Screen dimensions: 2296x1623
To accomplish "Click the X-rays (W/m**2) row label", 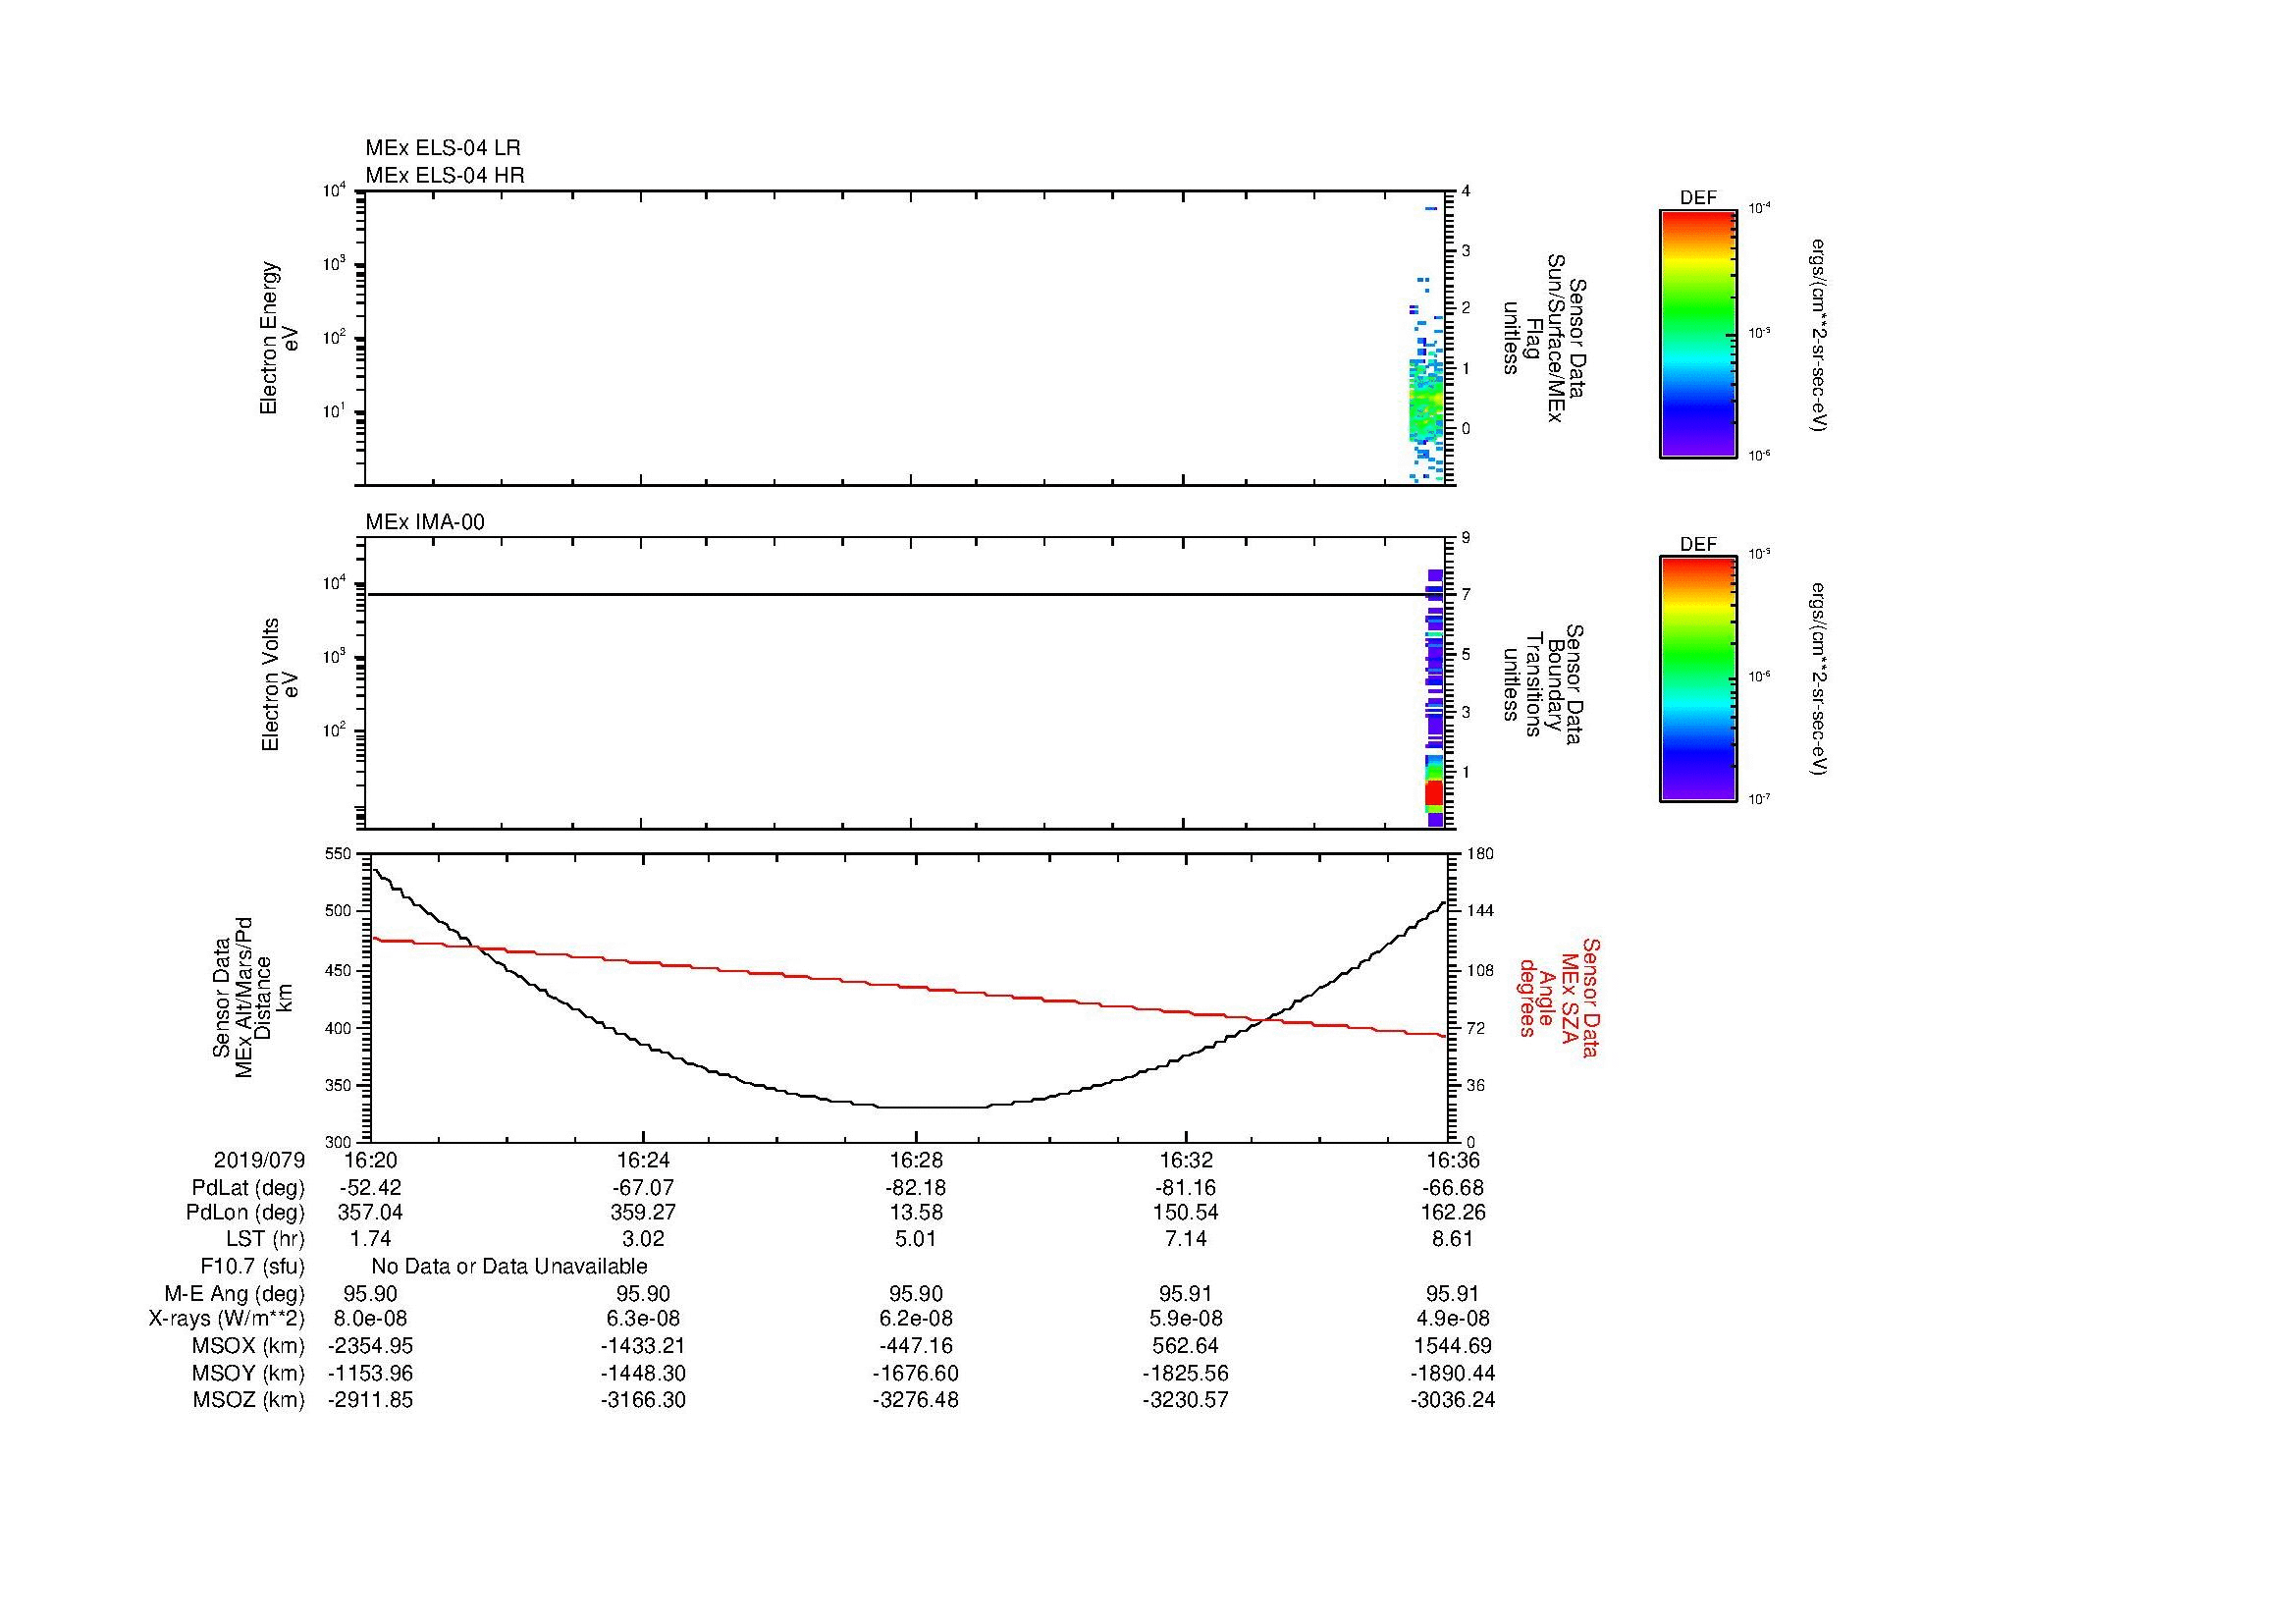I will pyautogui.click(x=226, y=1320).
